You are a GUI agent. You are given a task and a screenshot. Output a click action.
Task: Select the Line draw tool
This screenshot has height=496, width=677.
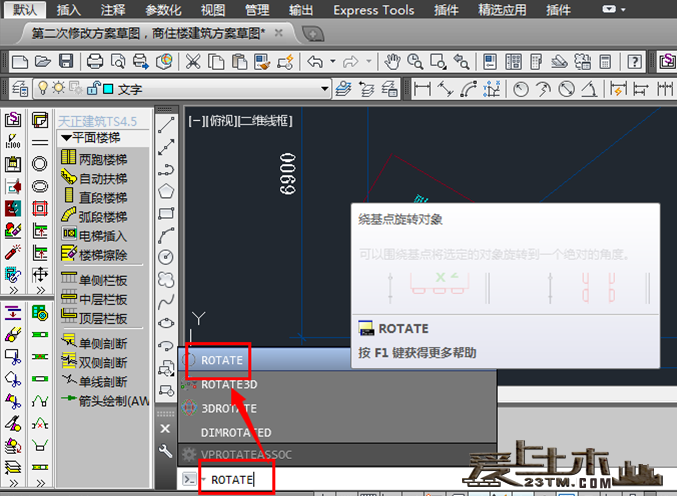pyautogui.click(x=166, y=125)
